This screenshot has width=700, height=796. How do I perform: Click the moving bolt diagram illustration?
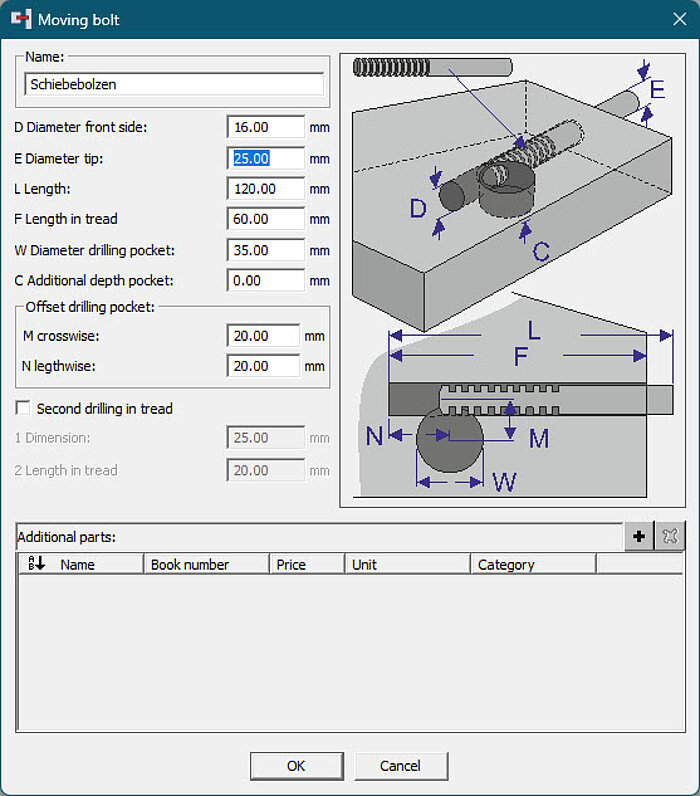pos(512,280)
